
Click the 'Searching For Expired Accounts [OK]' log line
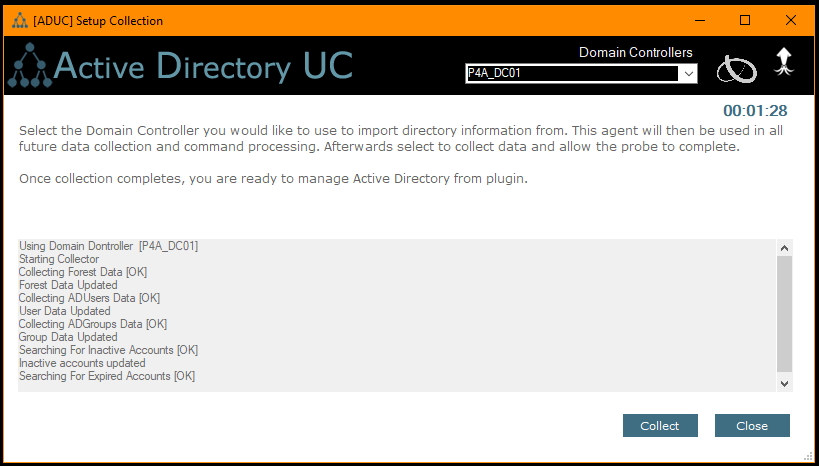[x=107, y=376]
